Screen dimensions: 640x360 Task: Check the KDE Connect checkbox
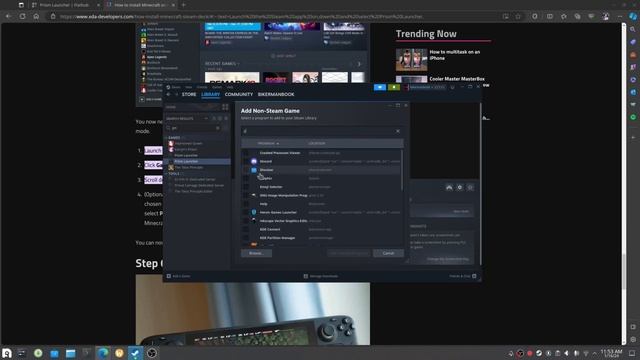(245, 229)
